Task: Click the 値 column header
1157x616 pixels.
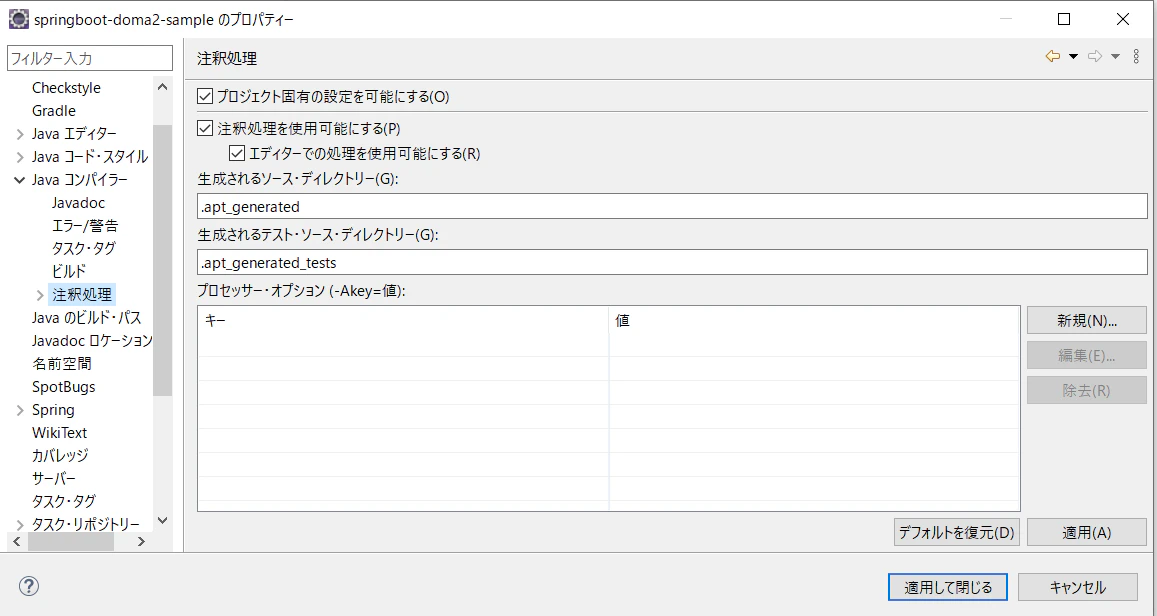Action: point(815,321)
